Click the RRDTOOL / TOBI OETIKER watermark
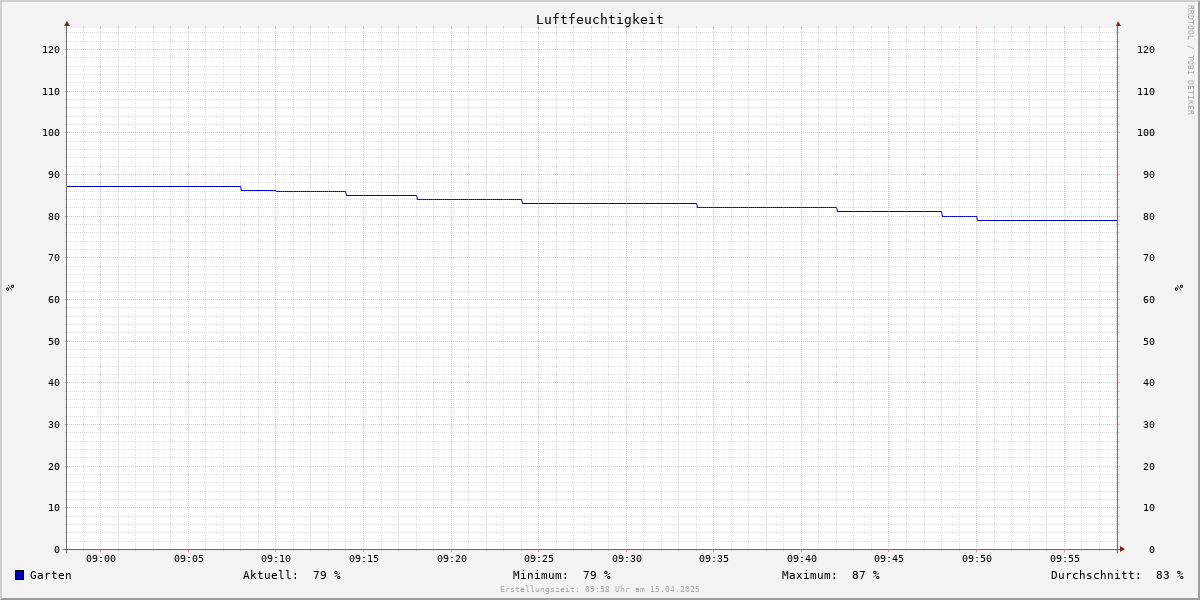Screen dimensions: 1200x600 1190,60
